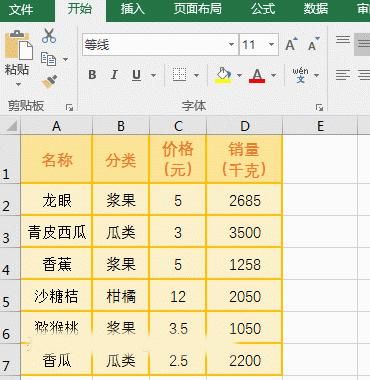Select column A header

(x=56, y=126)
